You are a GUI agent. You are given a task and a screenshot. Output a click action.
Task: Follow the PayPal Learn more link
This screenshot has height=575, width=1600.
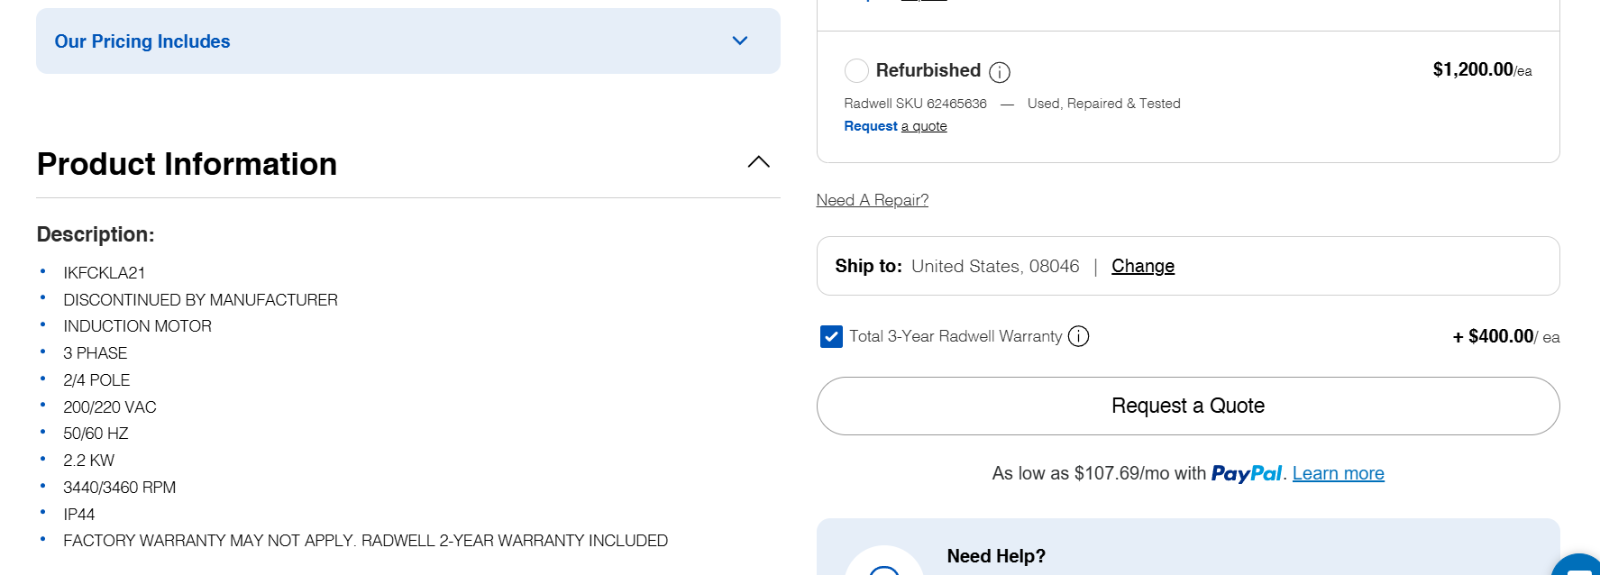pyautogui.click(x=1338, y=473)
